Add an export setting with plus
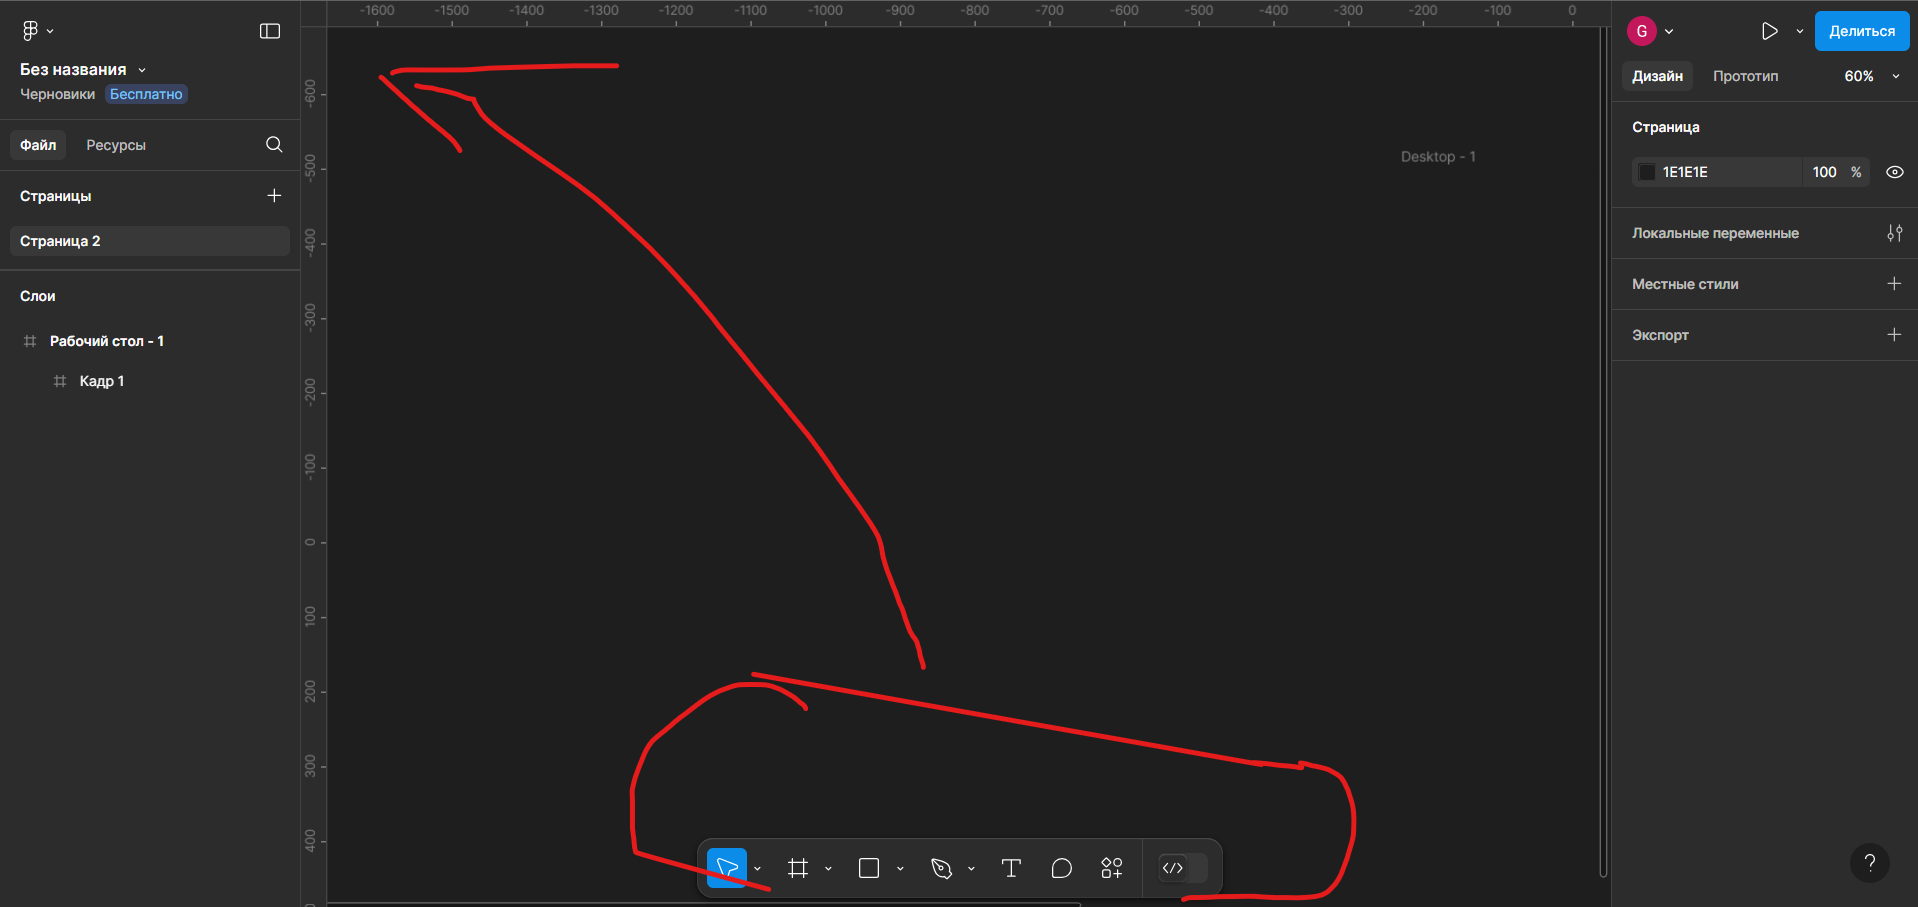 (x=1894, y=335)
